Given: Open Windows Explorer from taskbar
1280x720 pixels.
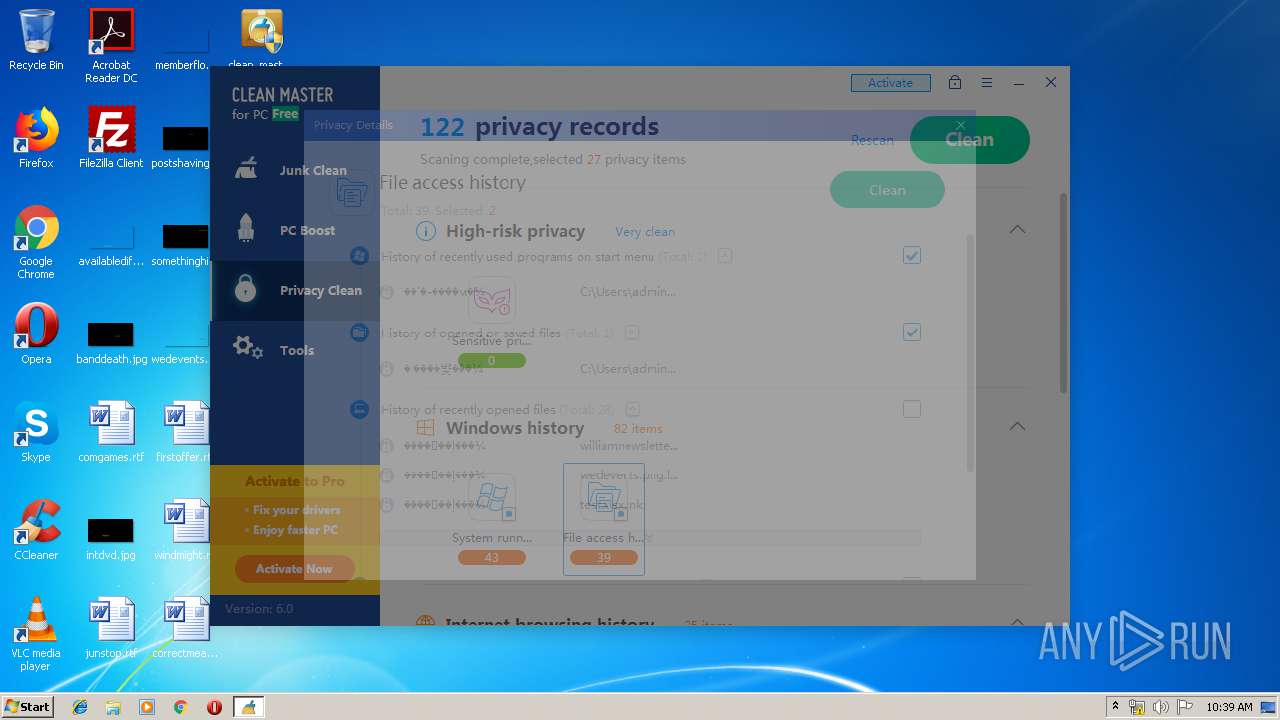Looking at the screenshot, I should 113,707.
